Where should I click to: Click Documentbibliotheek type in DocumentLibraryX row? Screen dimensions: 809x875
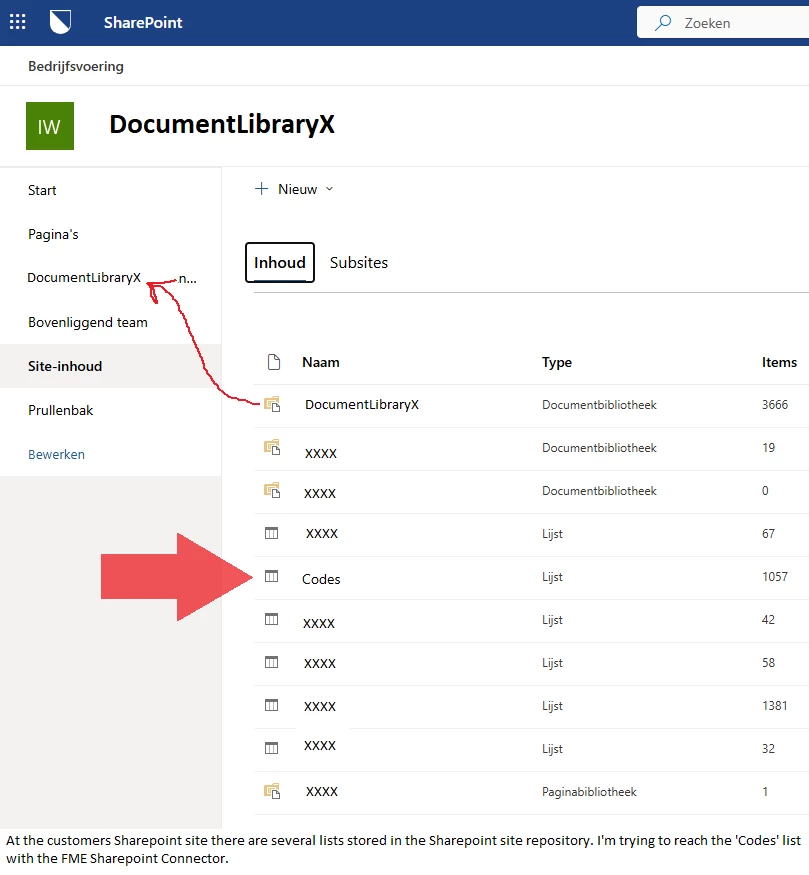[x=599, y=405]
